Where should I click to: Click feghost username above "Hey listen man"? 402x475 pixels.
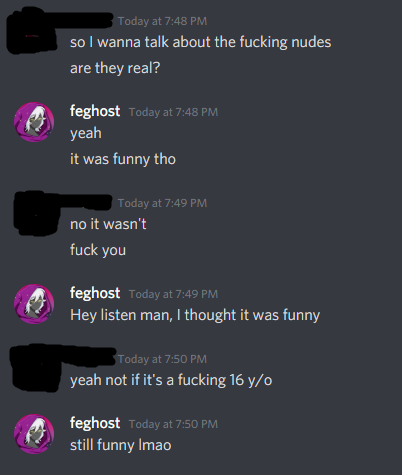tap(95, 293)
